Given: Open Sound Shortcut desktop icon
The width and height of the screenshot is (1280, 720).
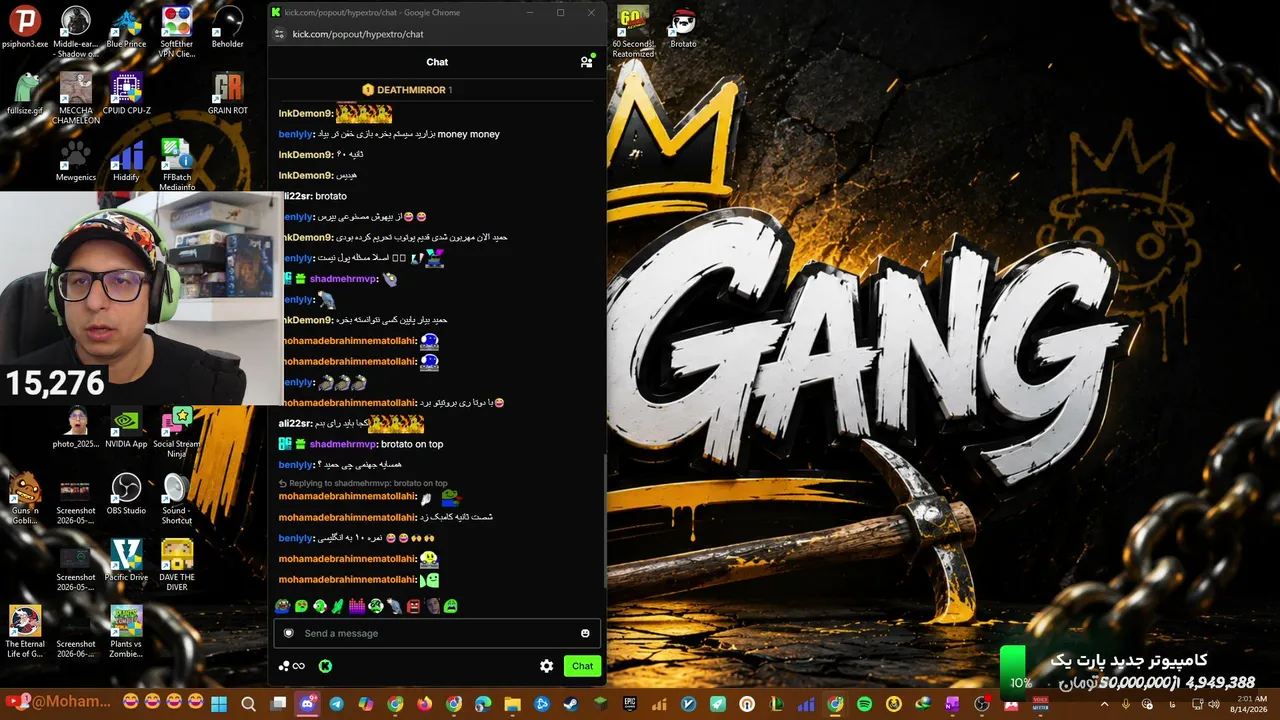Looking at the screenshot, I should 177,499.
